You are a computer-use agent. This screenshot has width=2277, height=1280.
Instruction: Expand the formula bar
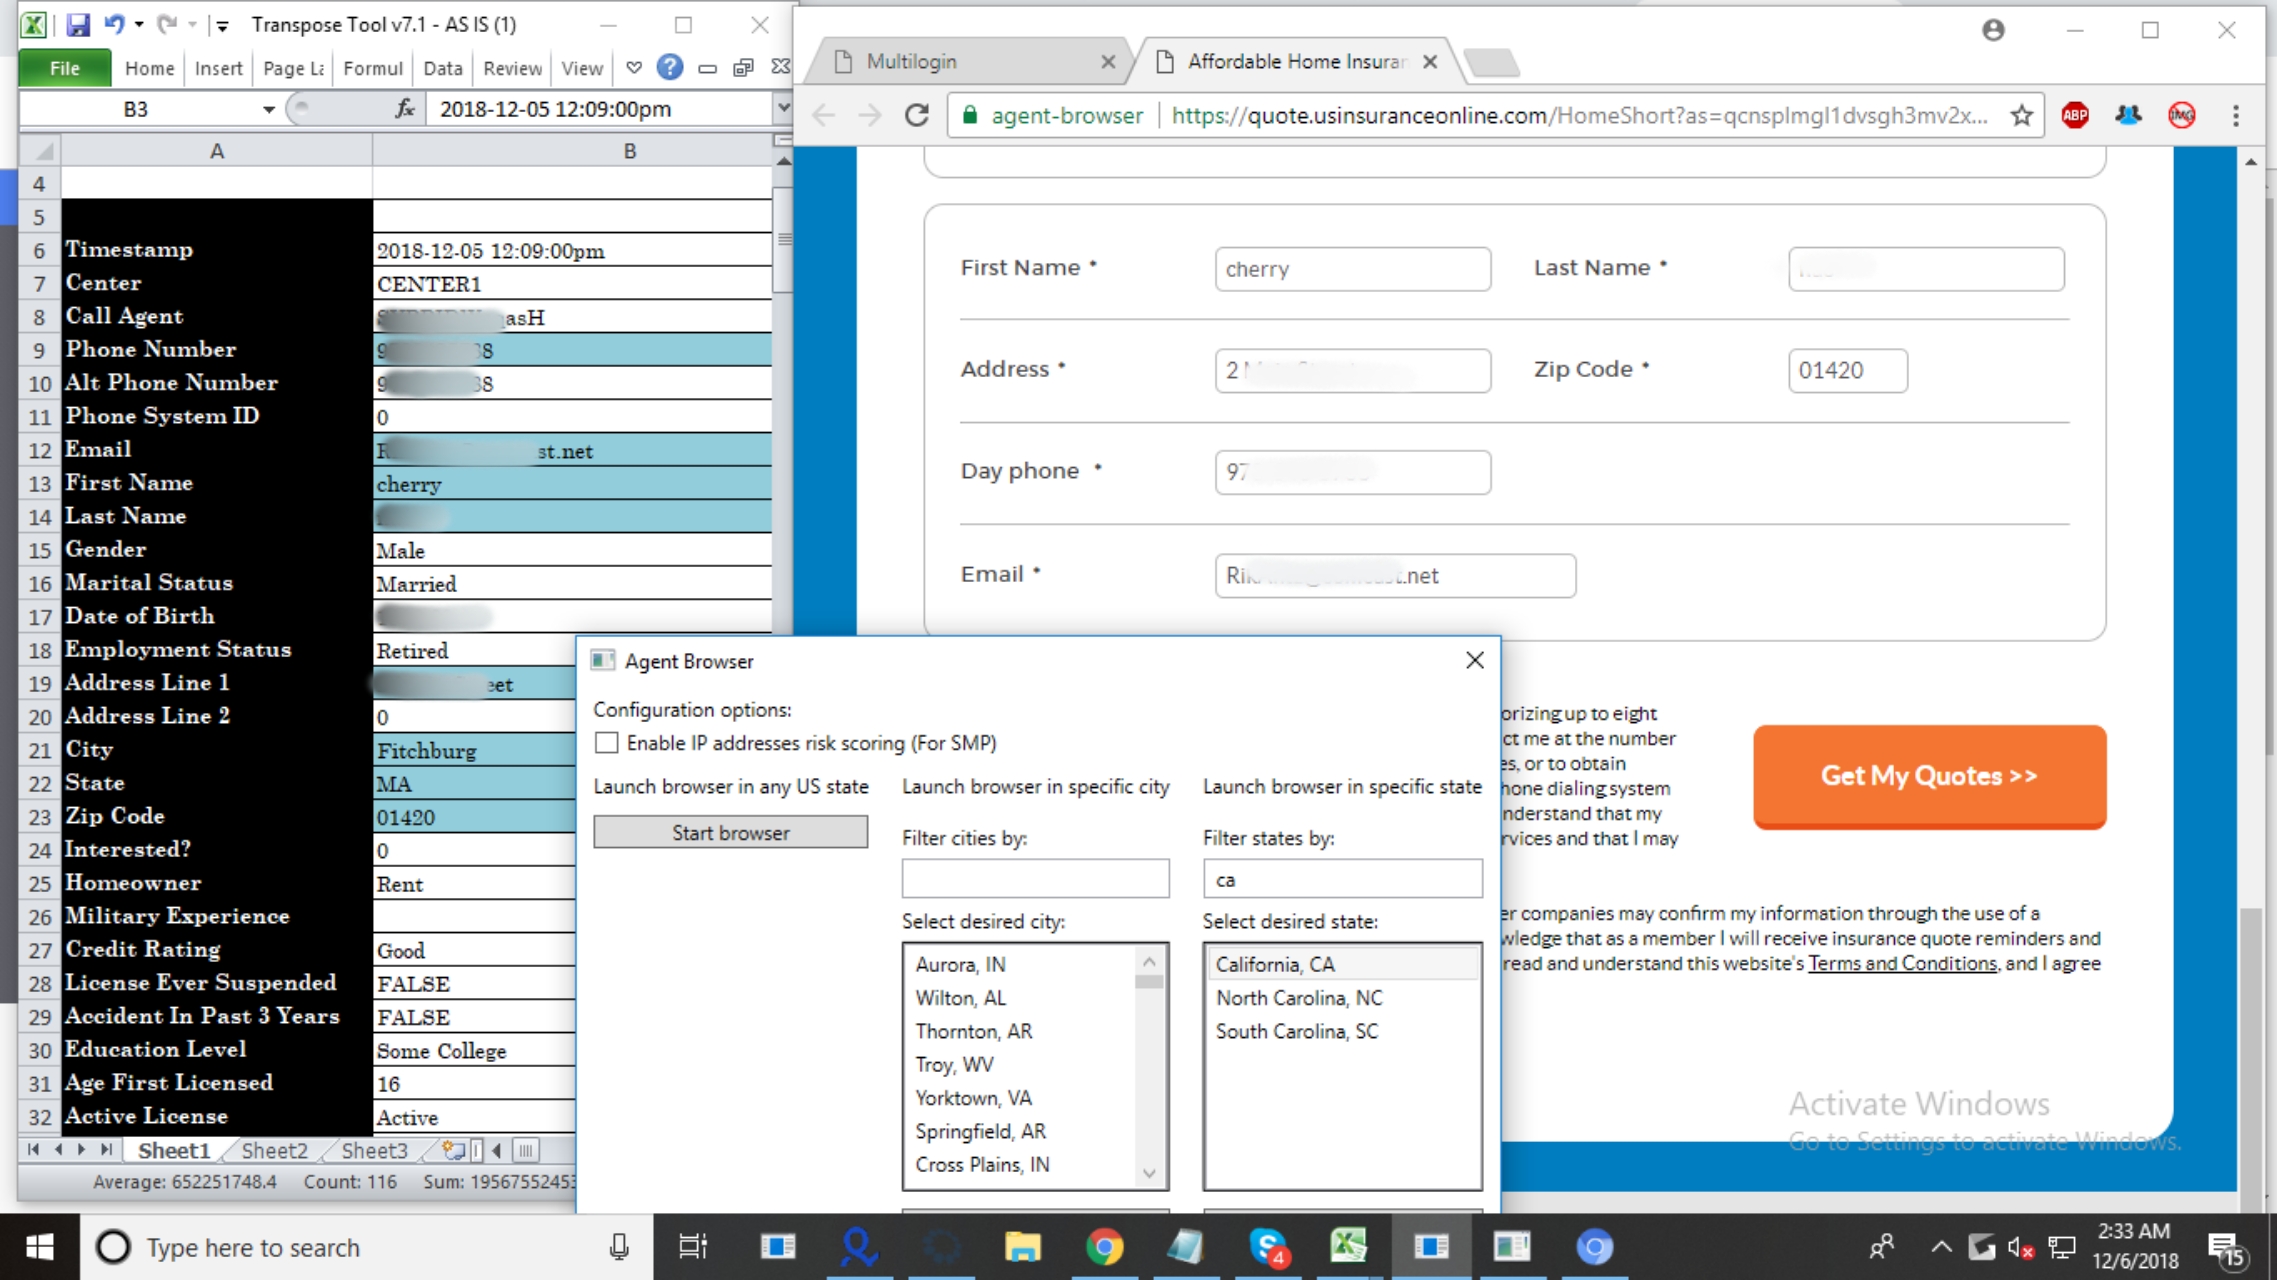[782, 108]
